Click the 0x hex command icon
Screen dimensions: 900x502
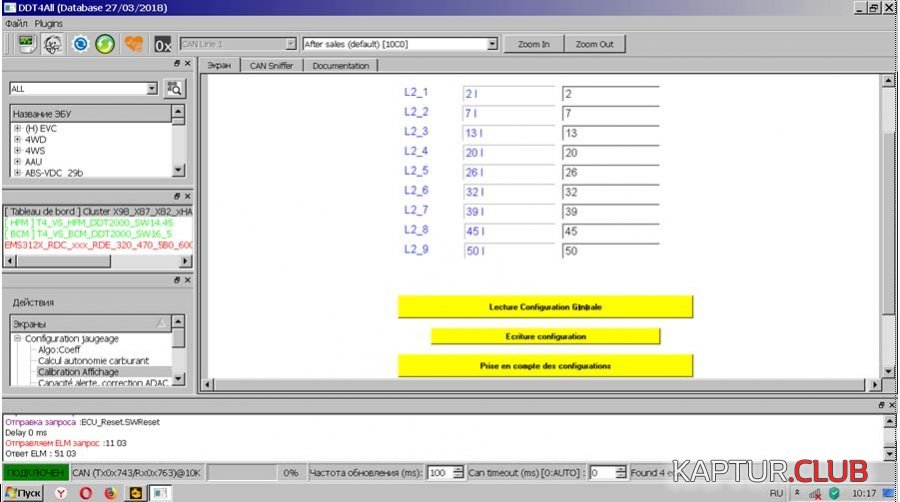(x=163, y=44)
